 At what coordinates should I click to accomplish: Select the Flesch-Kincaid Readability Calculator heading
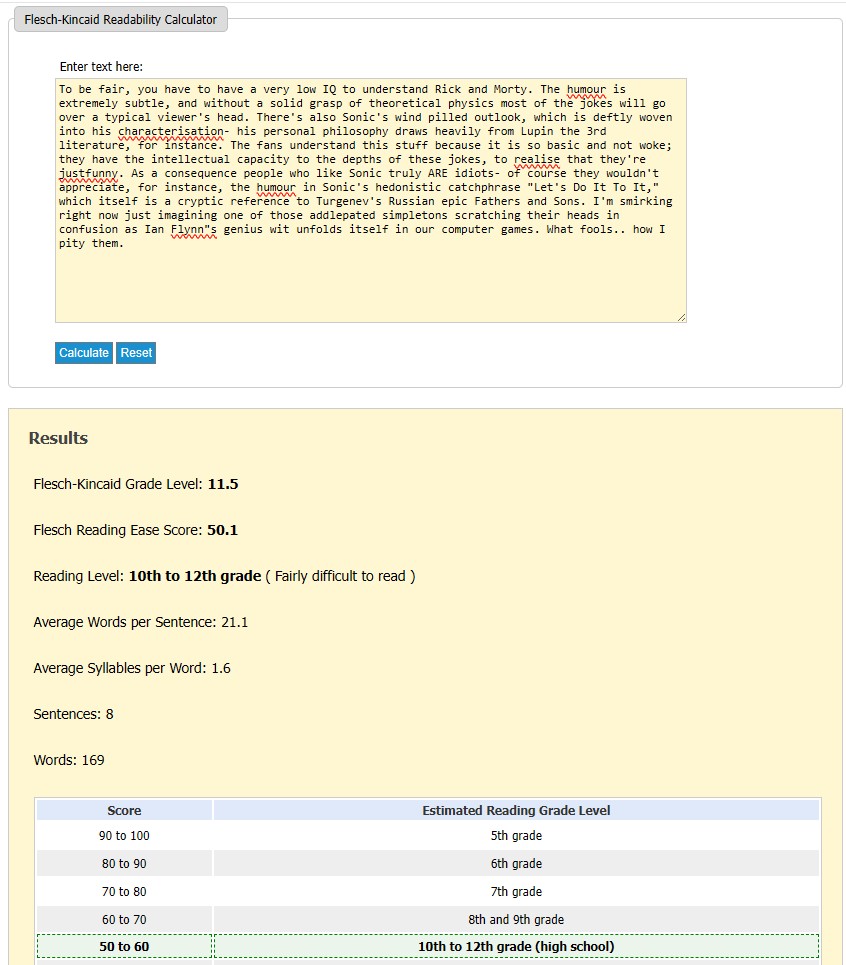tap(121, 20)
